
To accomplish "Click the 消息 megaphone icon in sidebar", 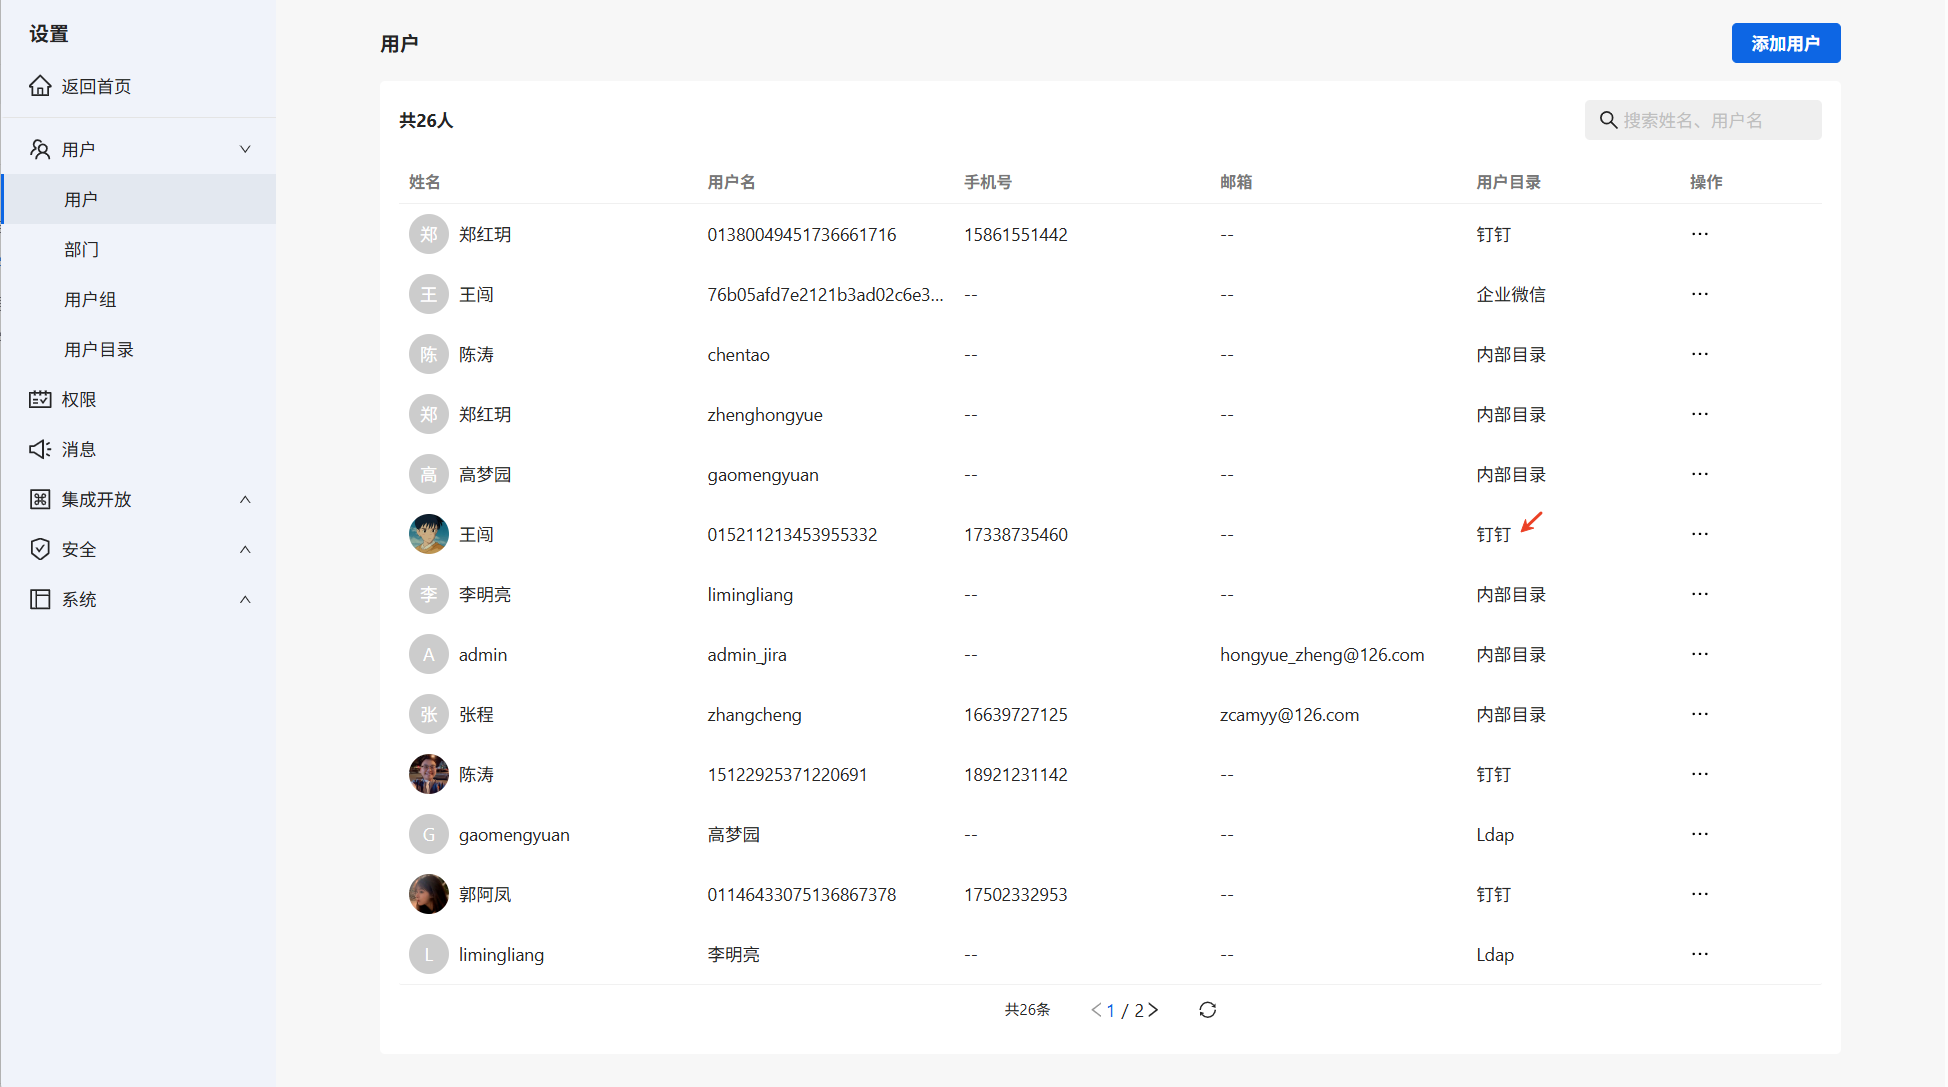I will (x=40, y=449).
